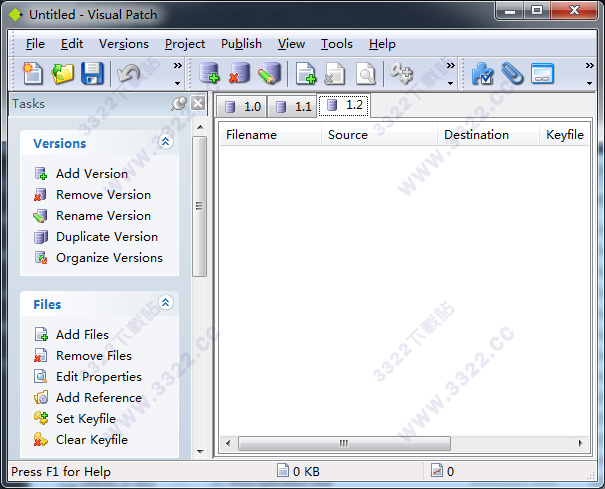The image size is (605, 489).
Task: Click the Tasks pane scroll down arrow
Action: tap(200, 451)
